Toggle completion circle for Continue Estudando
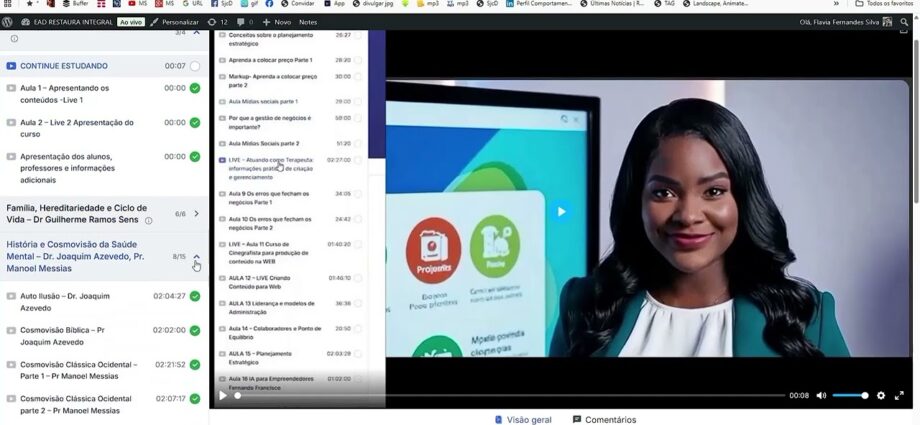Viewport: 920px width, 425px height. coord(195,66)
